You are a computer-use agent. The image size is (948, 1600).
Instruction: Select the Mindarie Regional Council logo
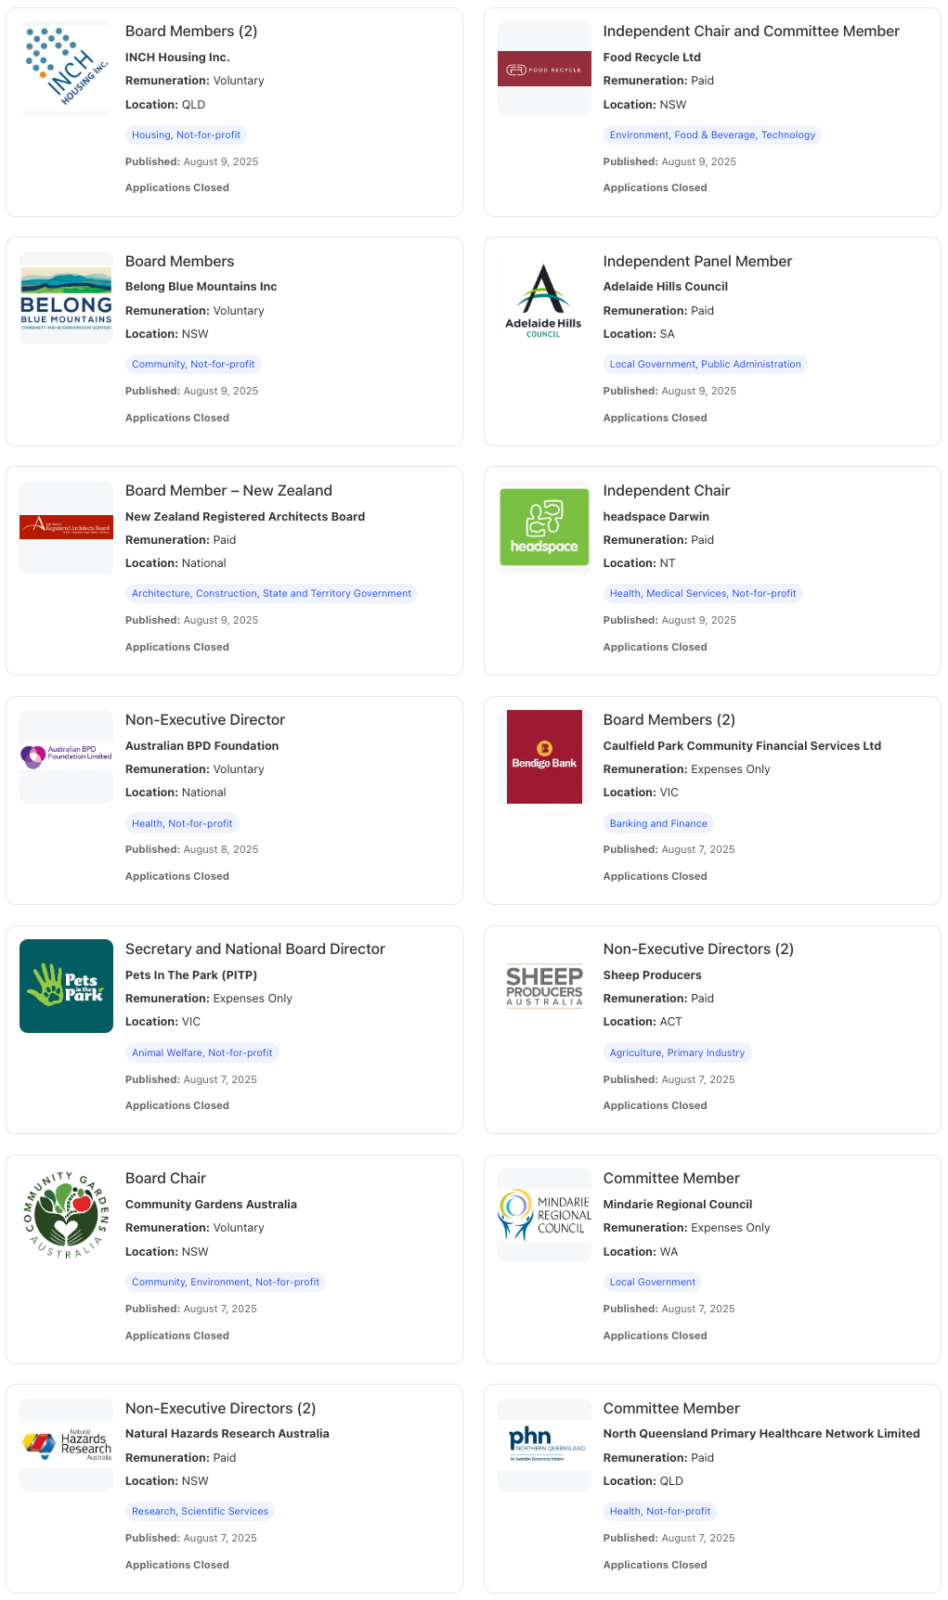point(544,1215)
